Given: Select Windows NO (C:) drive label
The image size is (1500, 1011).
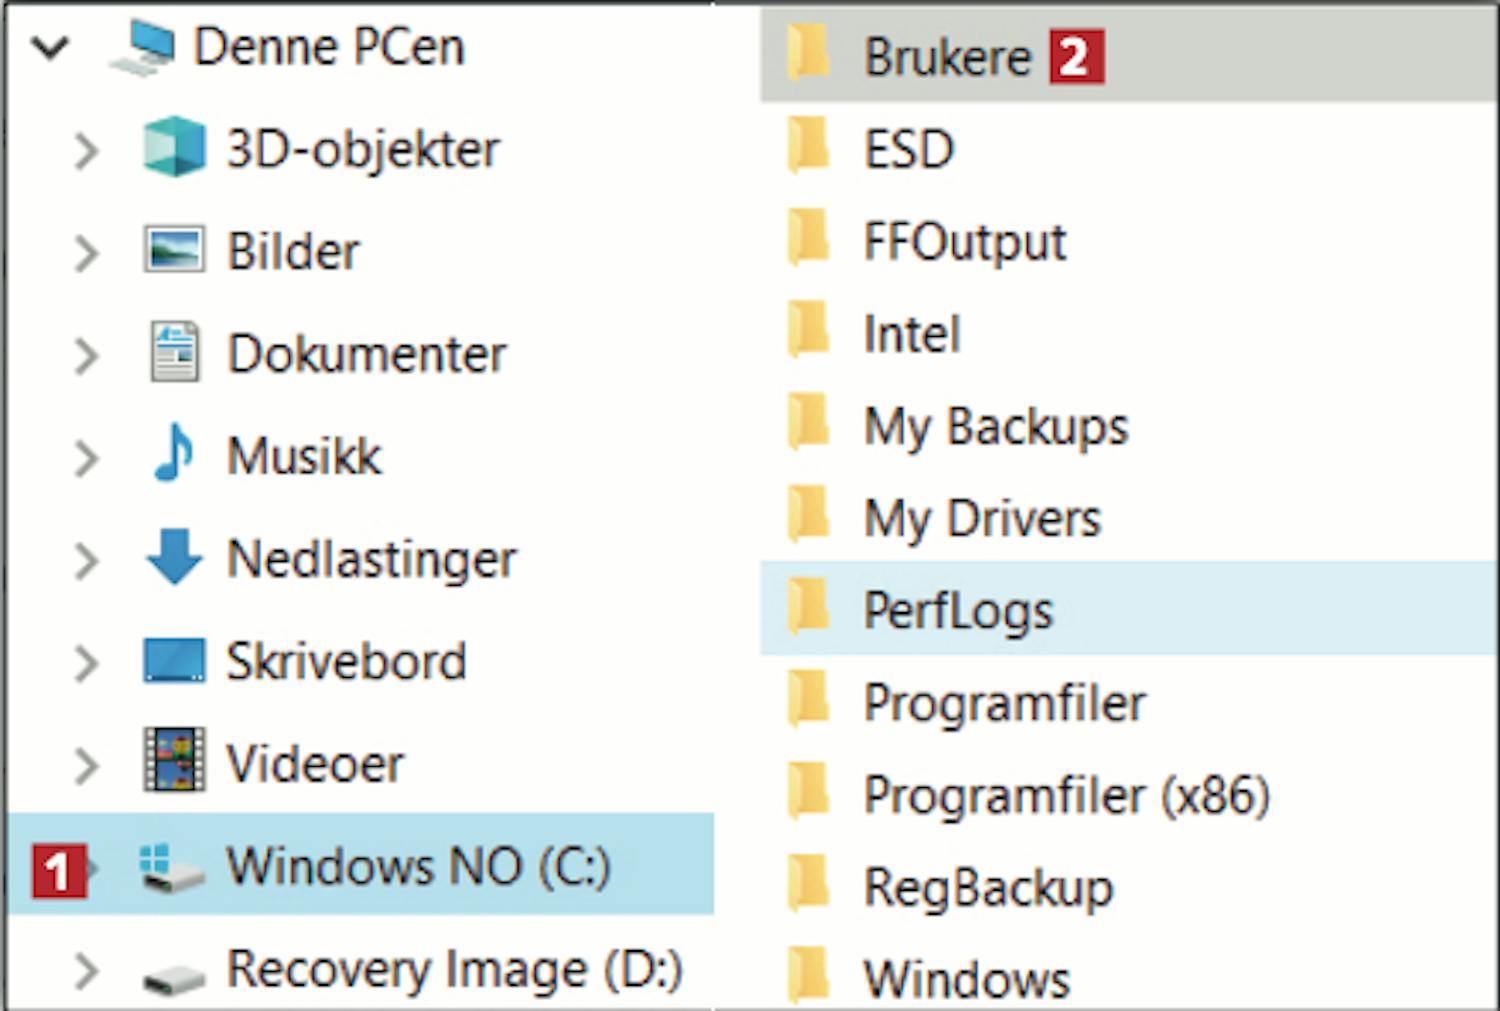Looking at the screenshot, I should pyautogui.click(x=418, y=866).
